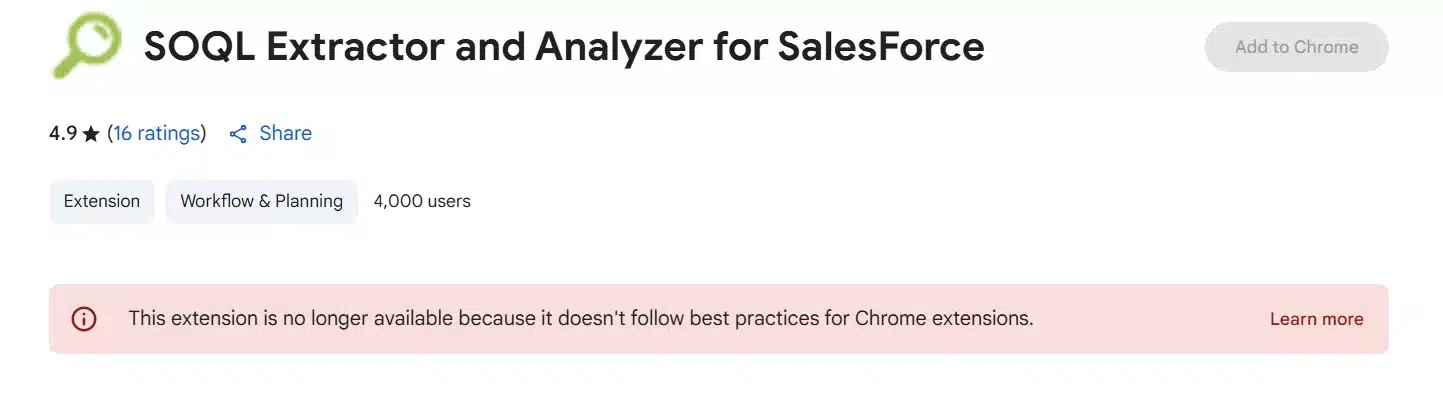Click 'Chrome extensions' phrase in banner text
This screenshot has height=395, width=1443.
[x=944, y=319]
